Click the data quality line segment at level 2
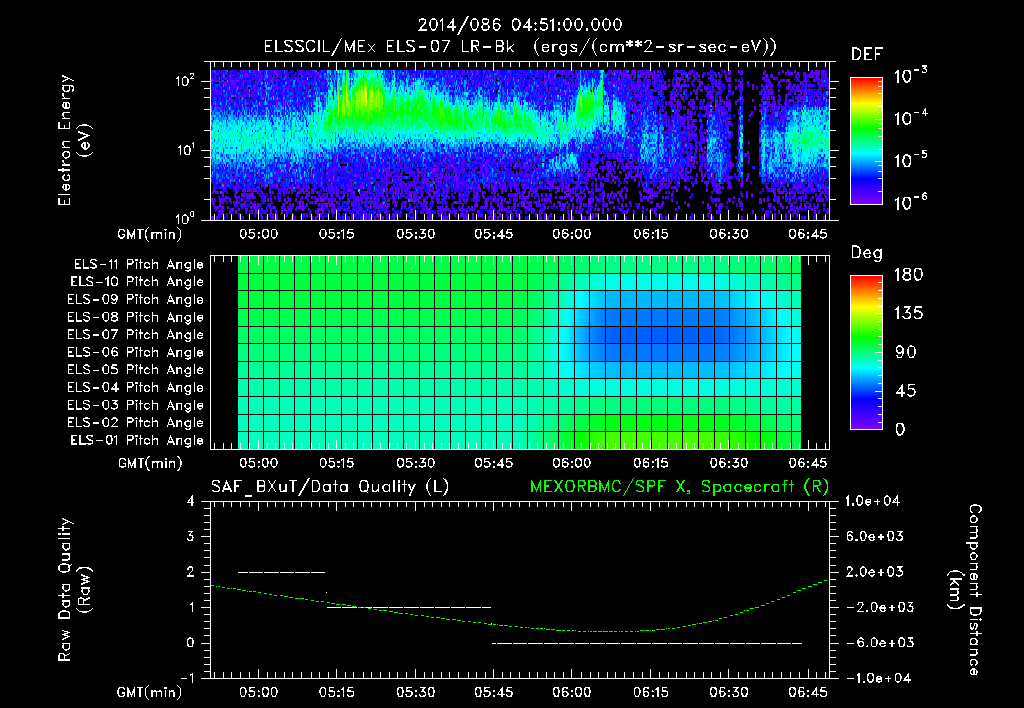Image resolution: width=1024 pixels, height=708 pixels. (x=281, y=572)
